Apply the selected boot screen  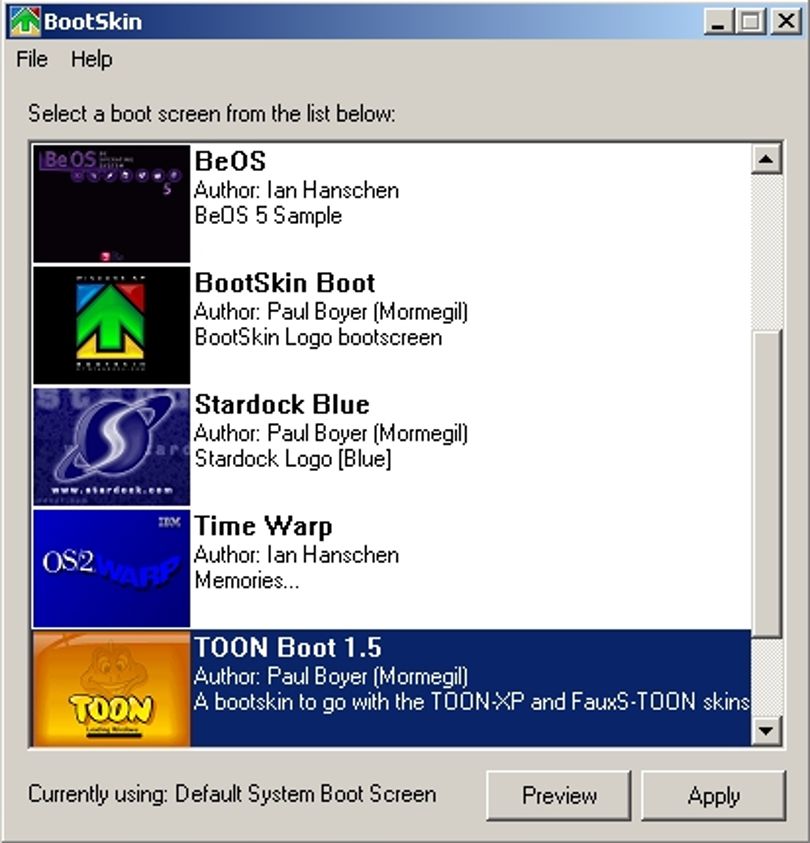(x=713, y=795)
